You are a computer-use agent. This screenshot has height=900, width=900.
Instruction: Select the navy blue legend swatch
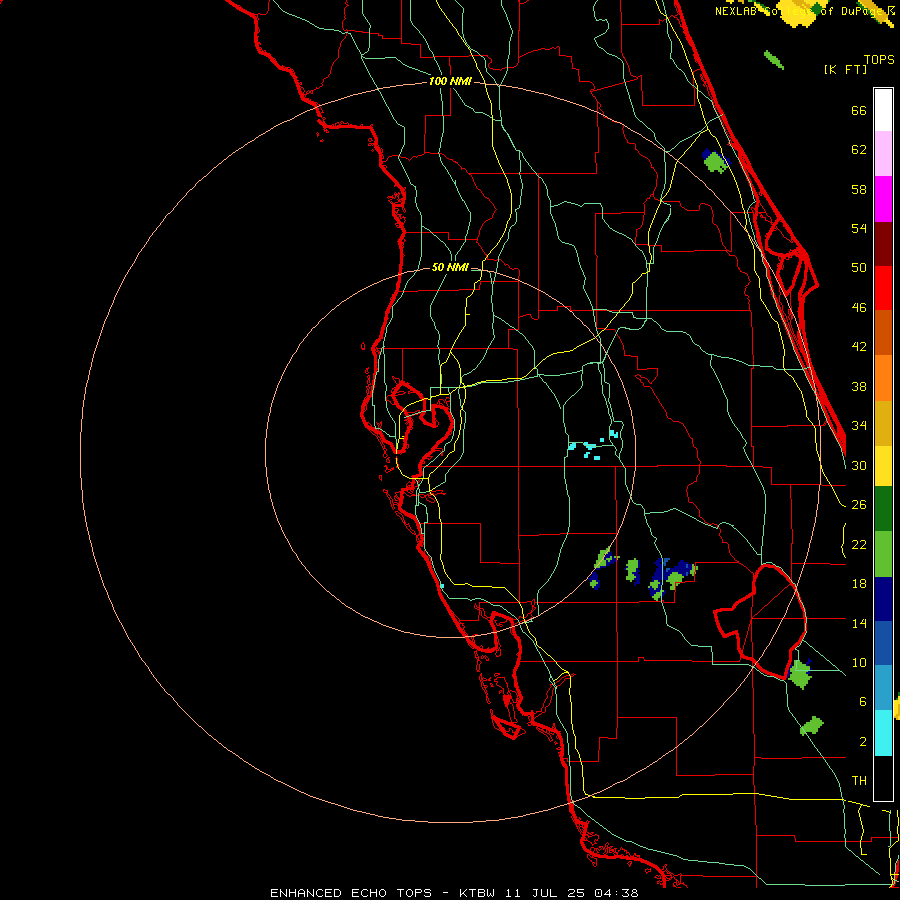click(x=883, y=599)
